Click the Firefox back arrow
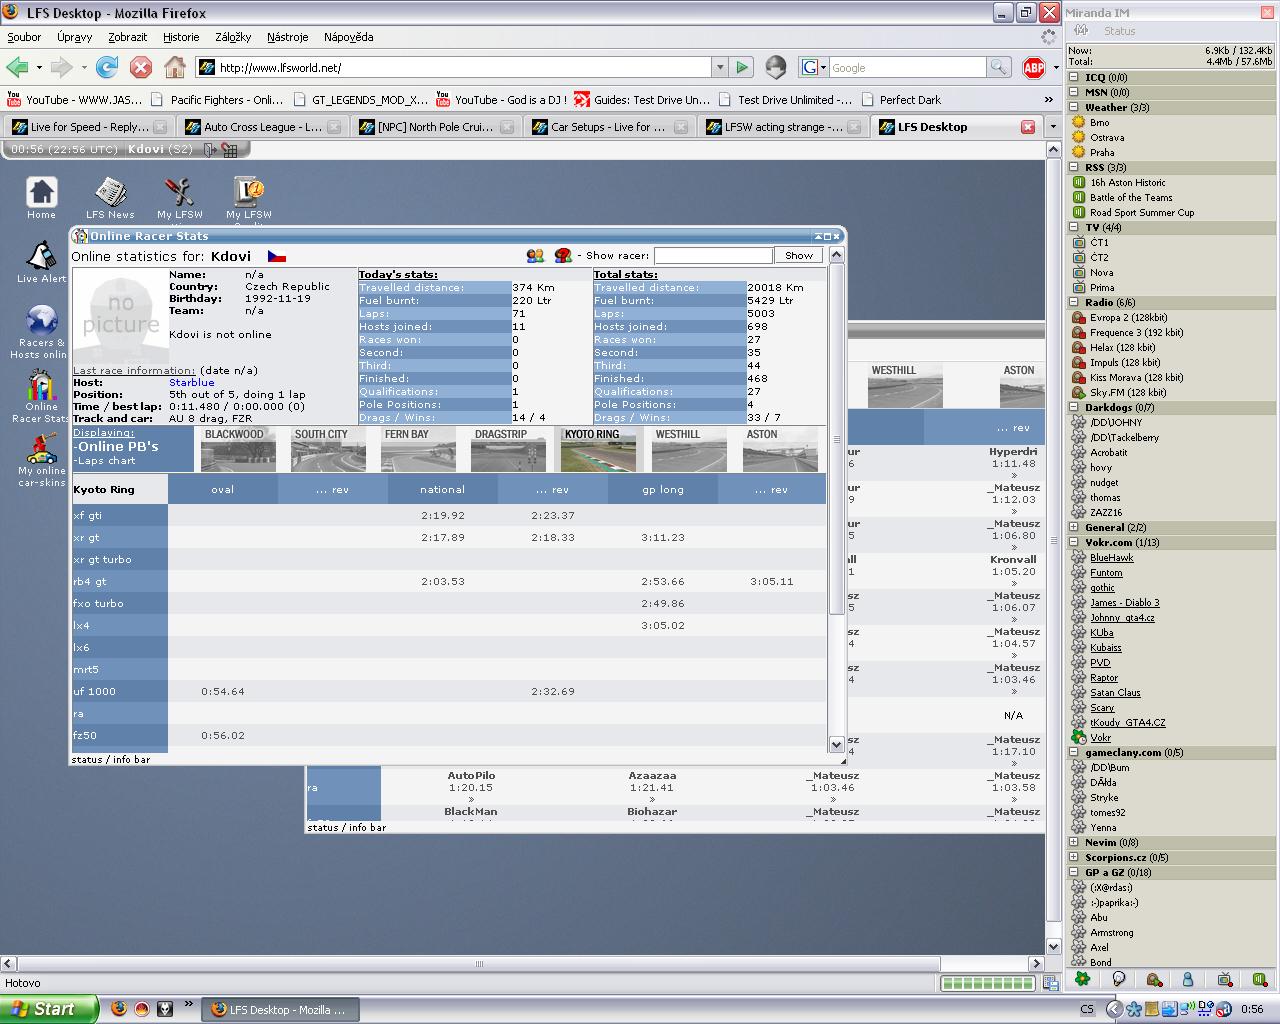Image resolution: width=1280 pixels, height=1024 pixels. 17,68
